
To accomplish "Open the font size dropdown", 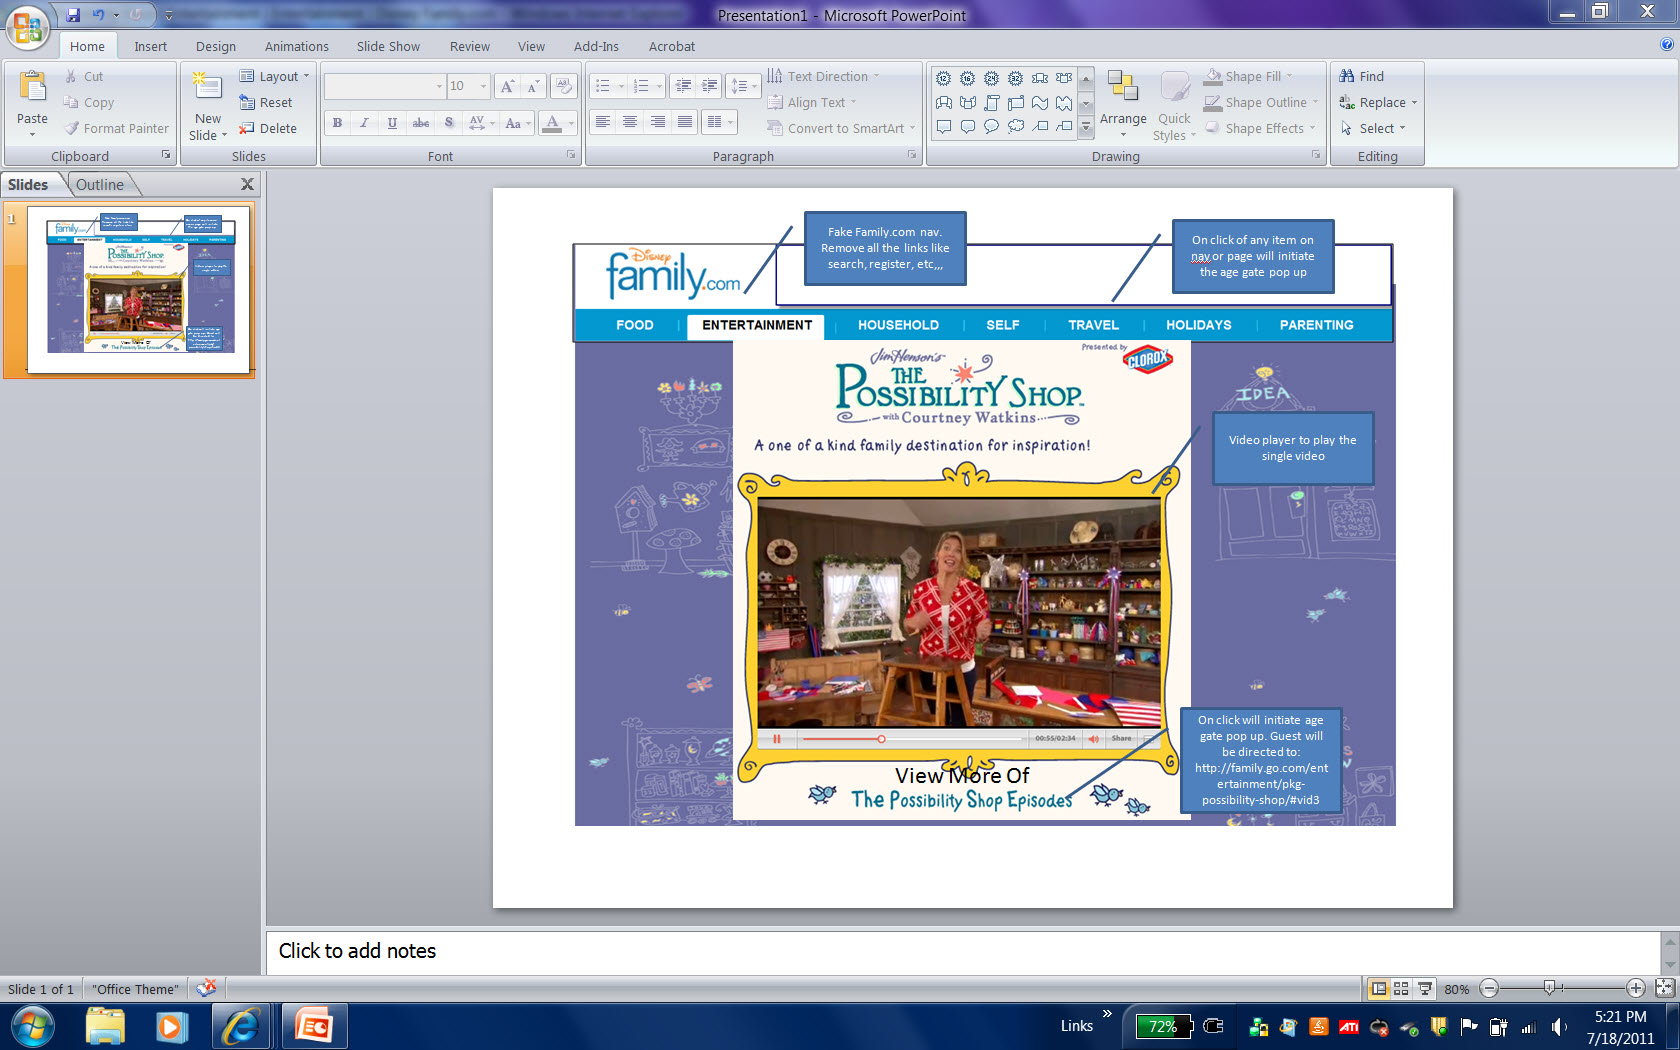I will coord(483,86).
